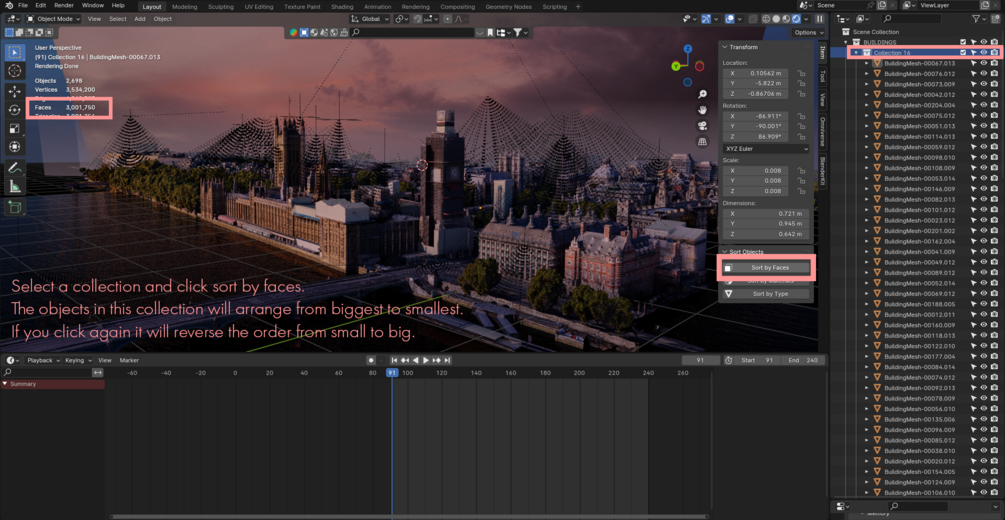Click the End frame field showing 240
This screenshot has height=520, width=1005.
803,360
